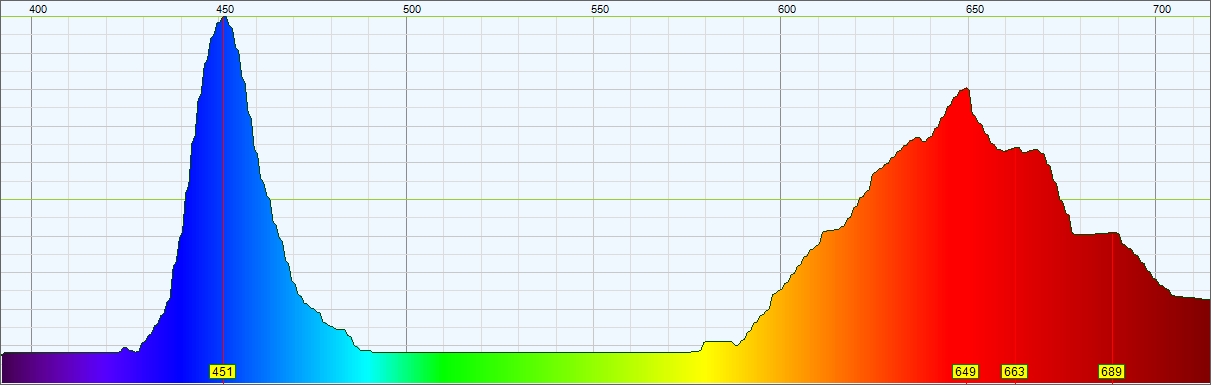Select the 689 peak marker label
1211x385 pixels.
coord(1111,372)
